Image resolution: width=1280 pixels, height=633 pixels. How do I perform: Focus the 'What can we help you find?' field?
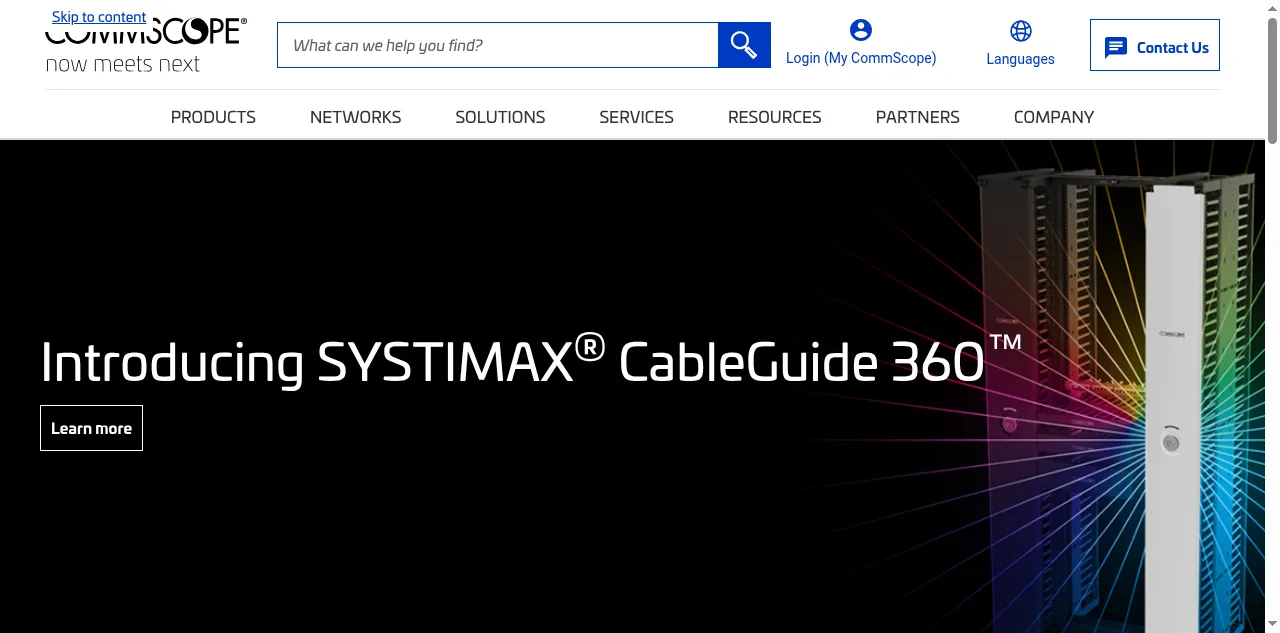coord(497,45)
